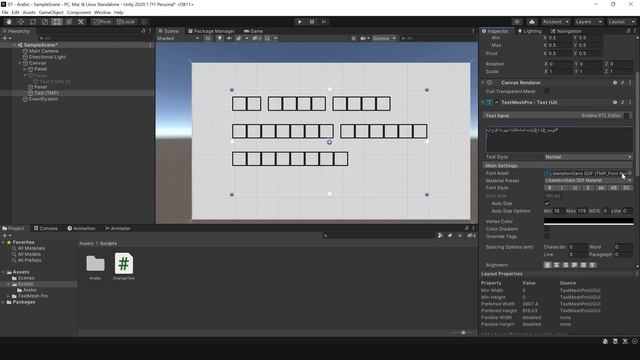This screenshot has width=640, height=360.
Task: Open the Collab services cloud icon
Action: (x=532, y=22)
